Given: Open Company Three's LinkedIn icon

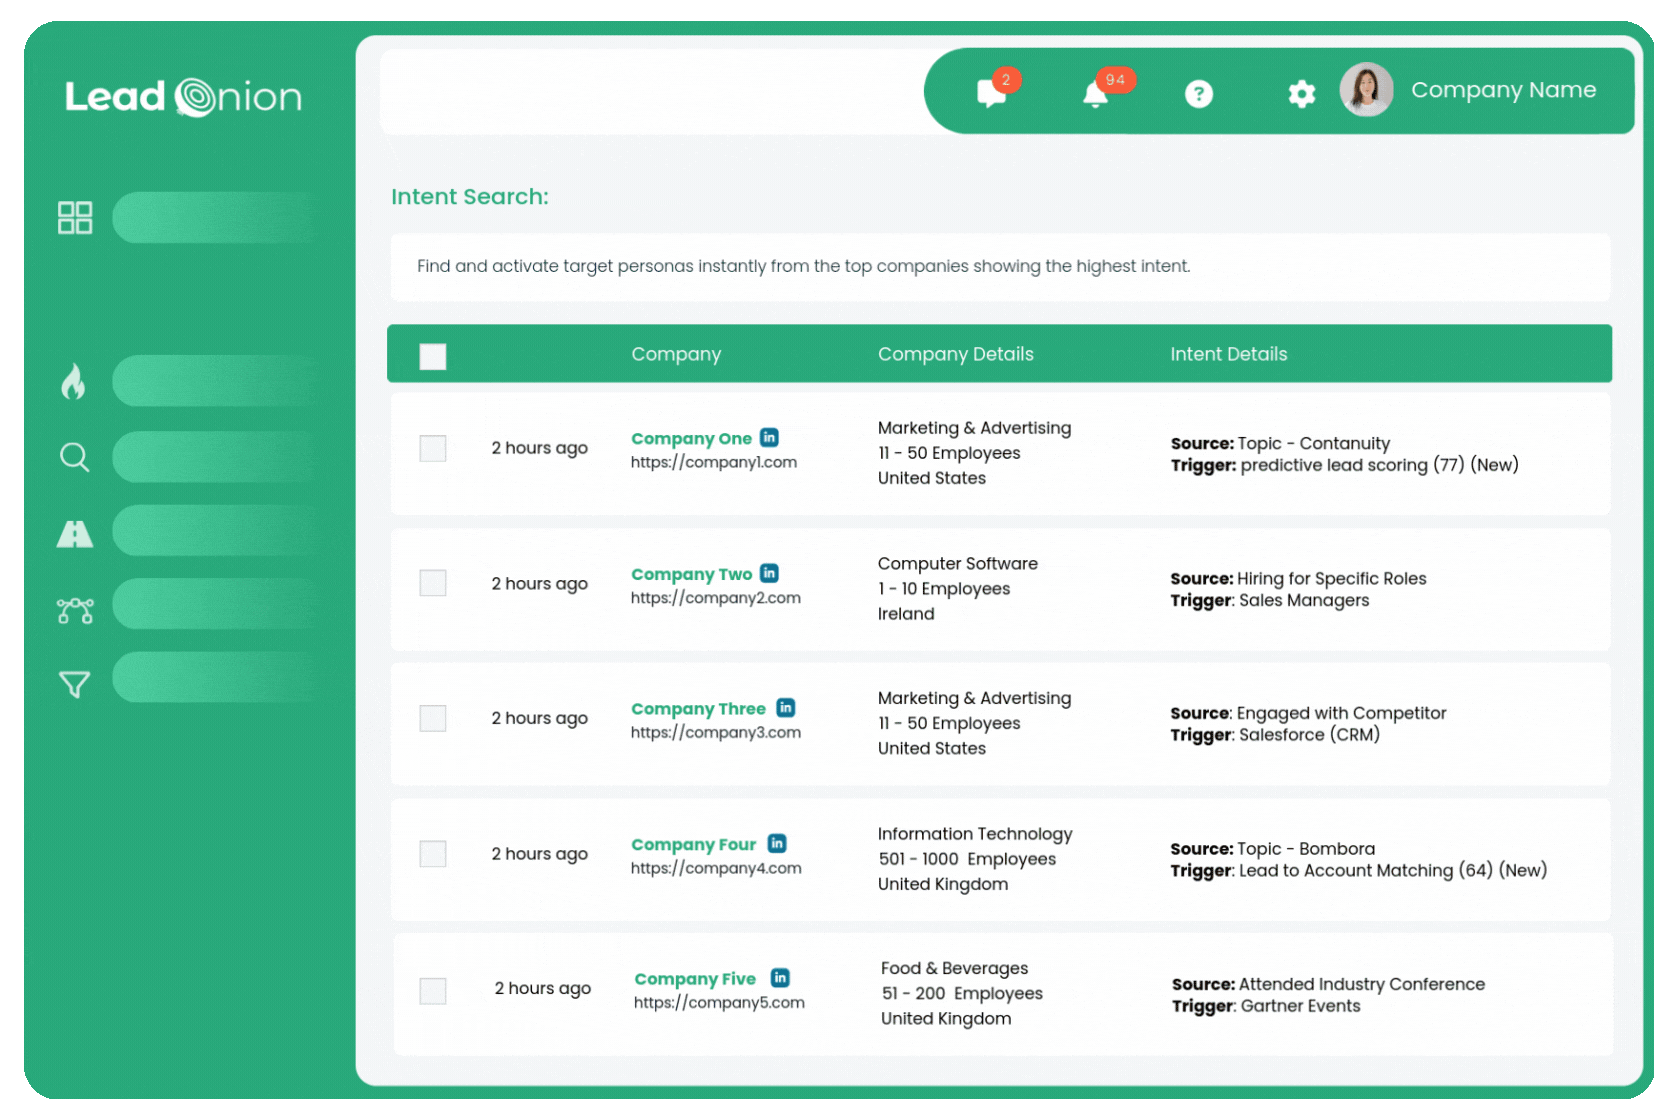Looking at the screenshot, I should 786,708.
